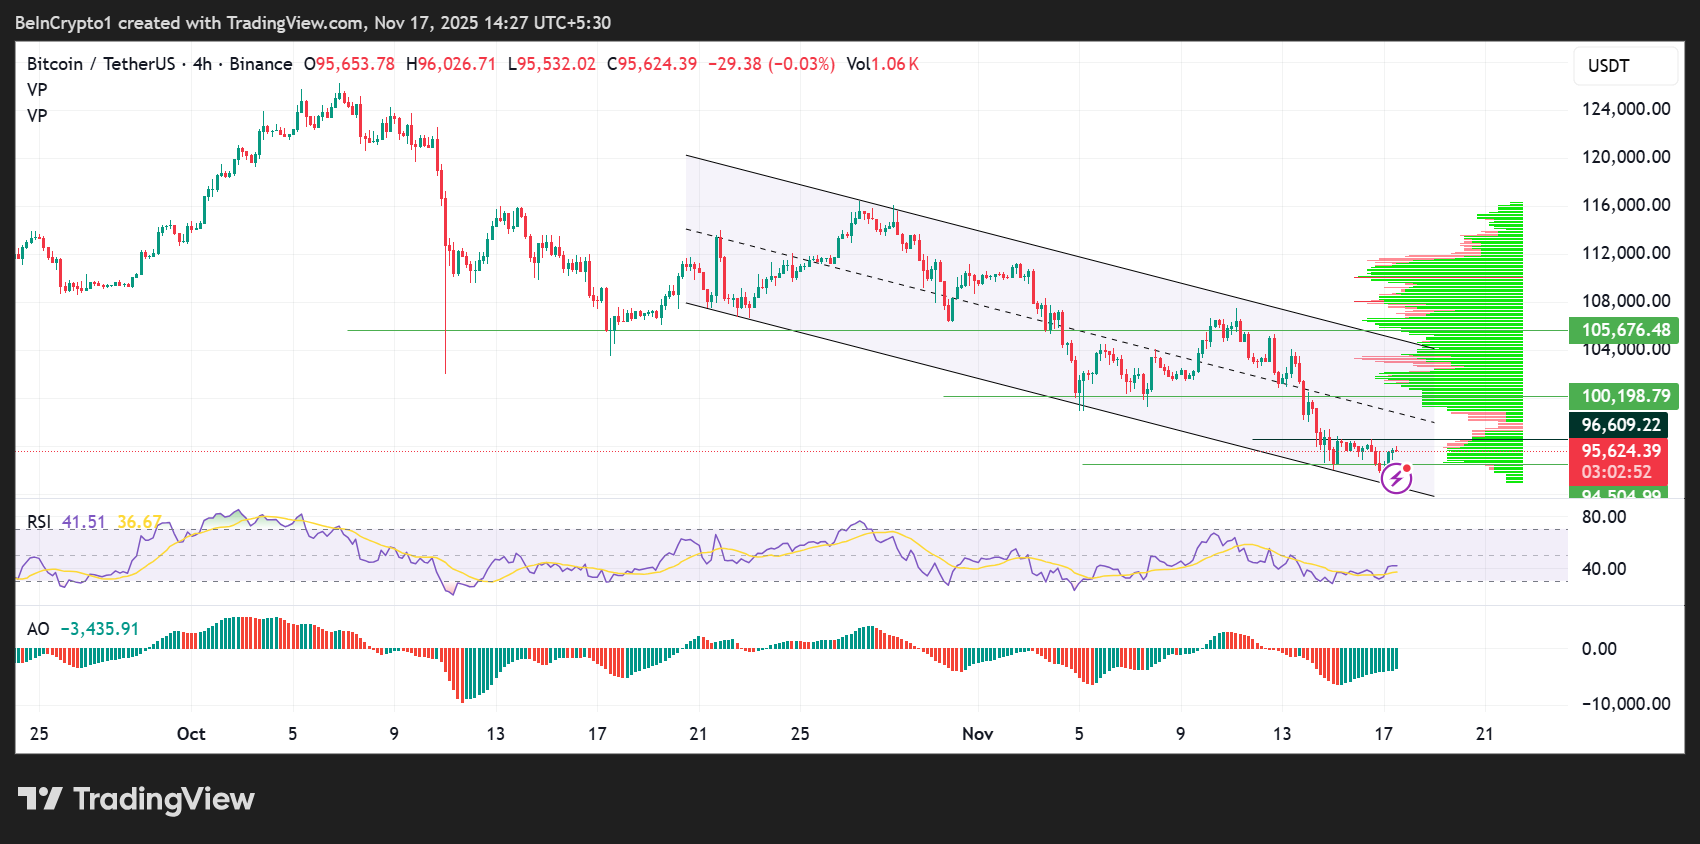Click the Binance exchange label
The height and width of the screenshot is (844, 1700).
pyautogui.click(x=261, y=64)
